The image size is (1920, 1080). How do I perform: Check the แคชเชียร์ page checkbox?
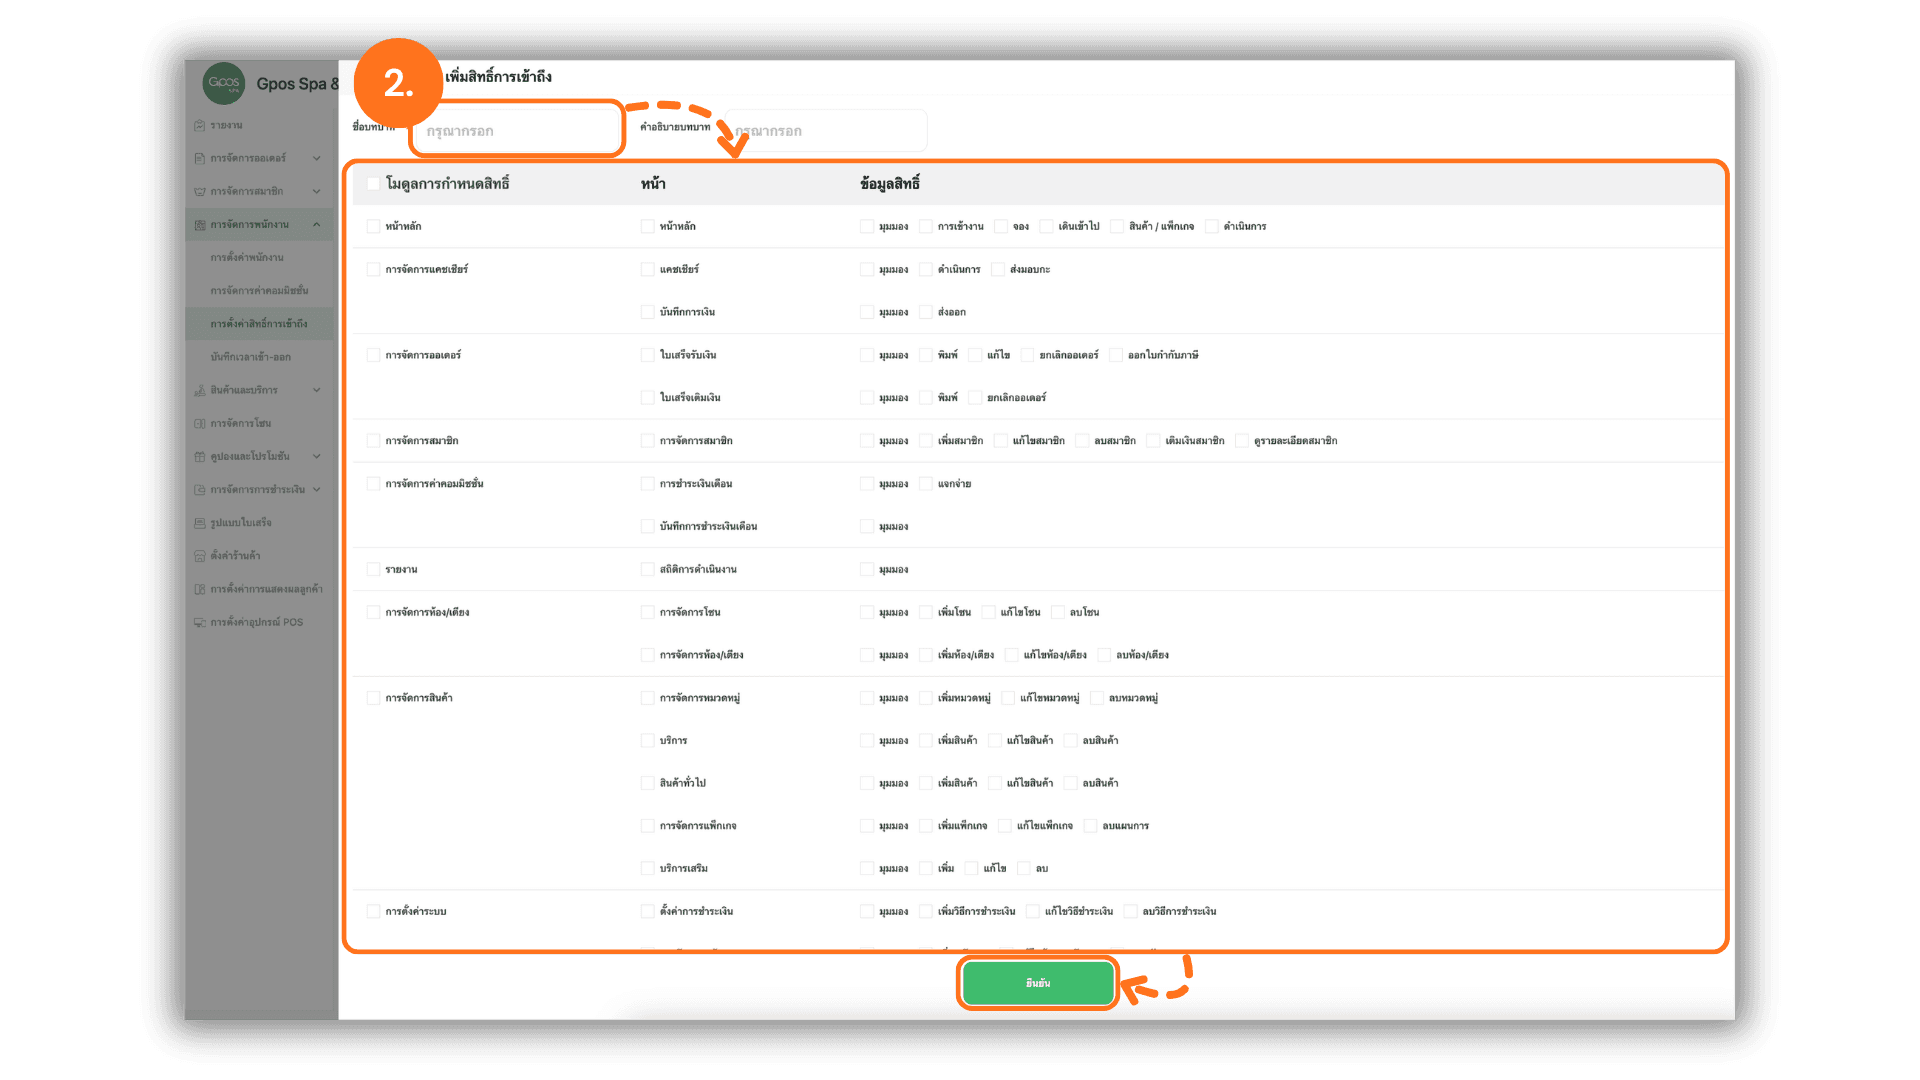point(647,269)
